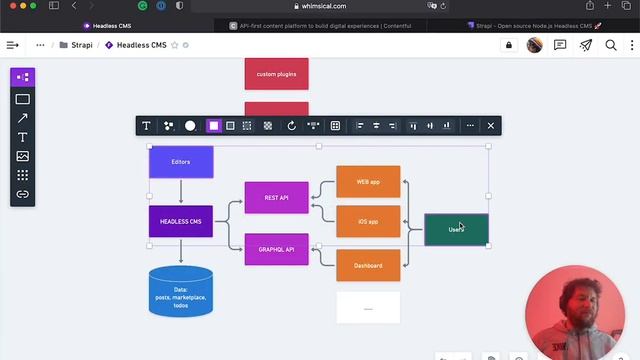The width and height of the screenshot is (640, 360).
Task: Click browser back arrow
Action: pyautogui.click(x=74, y=6)
